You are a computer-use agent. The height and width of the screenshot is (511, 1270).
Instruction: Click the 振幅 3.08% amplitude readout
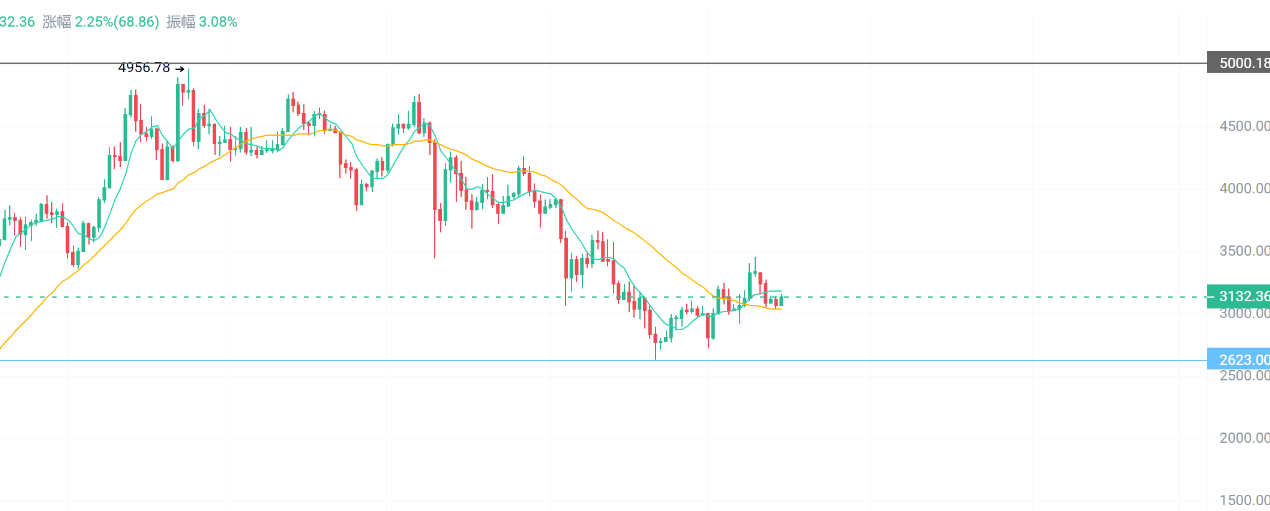click(202, 21)
